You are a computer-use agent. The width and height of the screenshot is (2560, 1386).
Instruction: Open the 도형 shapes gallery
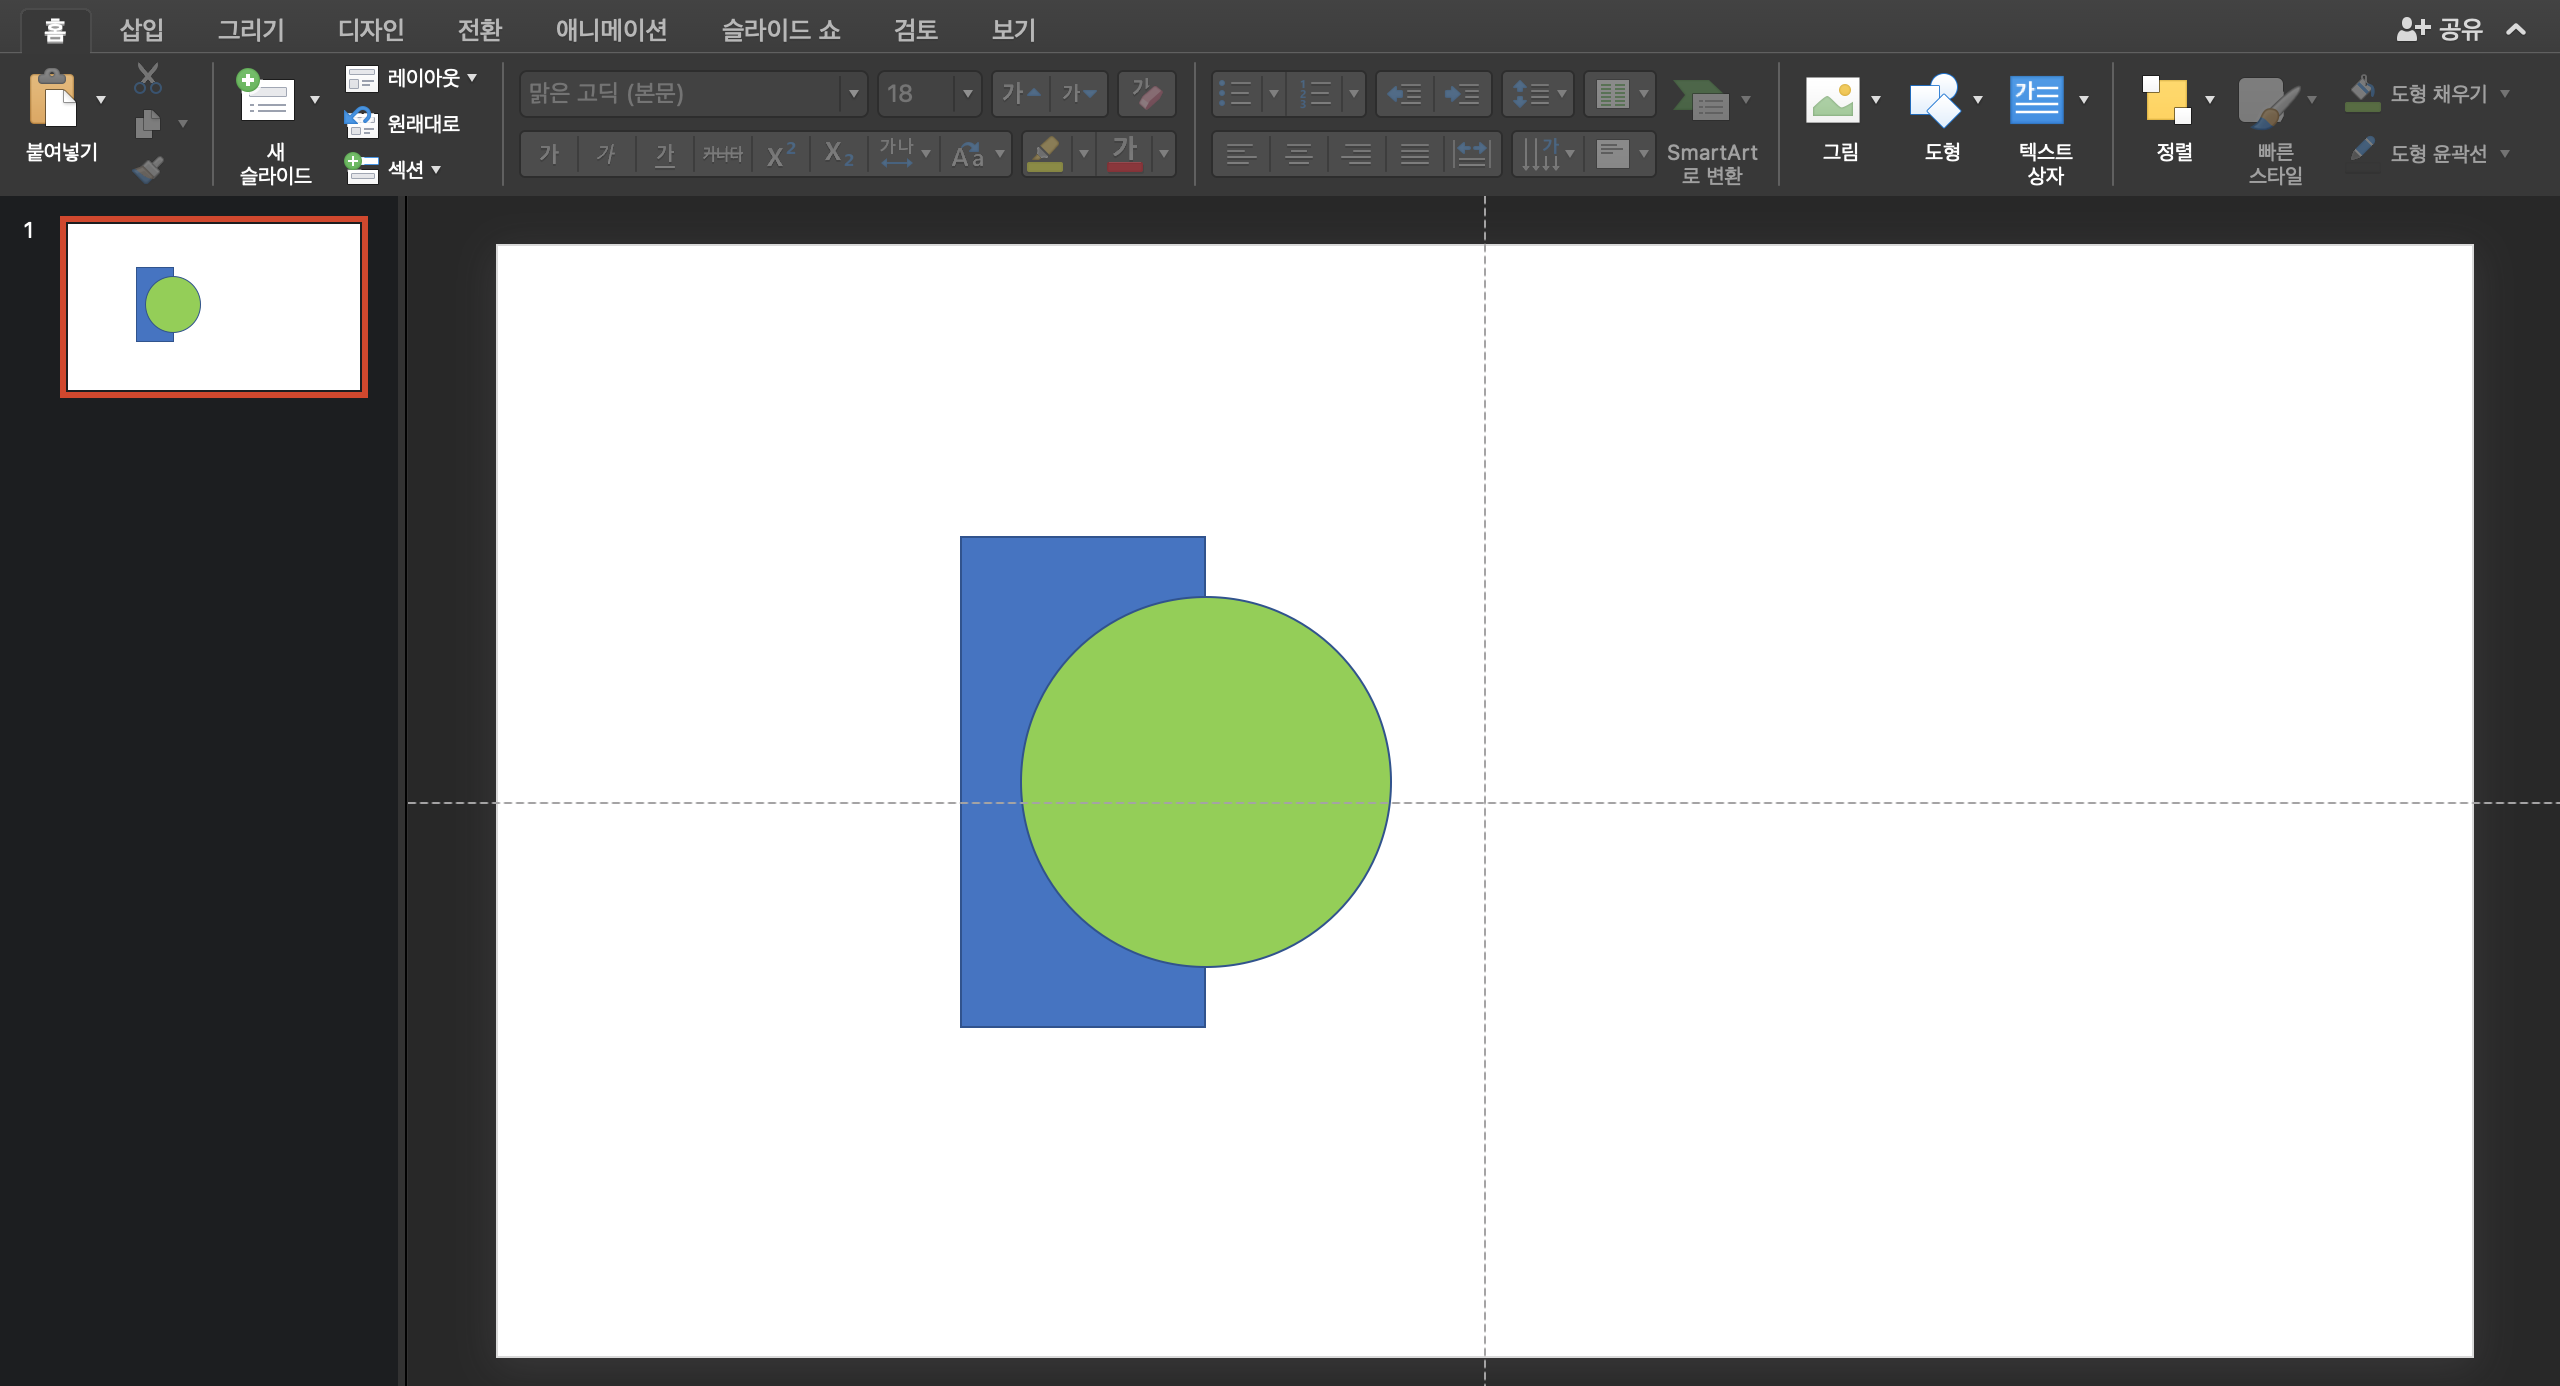(x=1934, y=101)
